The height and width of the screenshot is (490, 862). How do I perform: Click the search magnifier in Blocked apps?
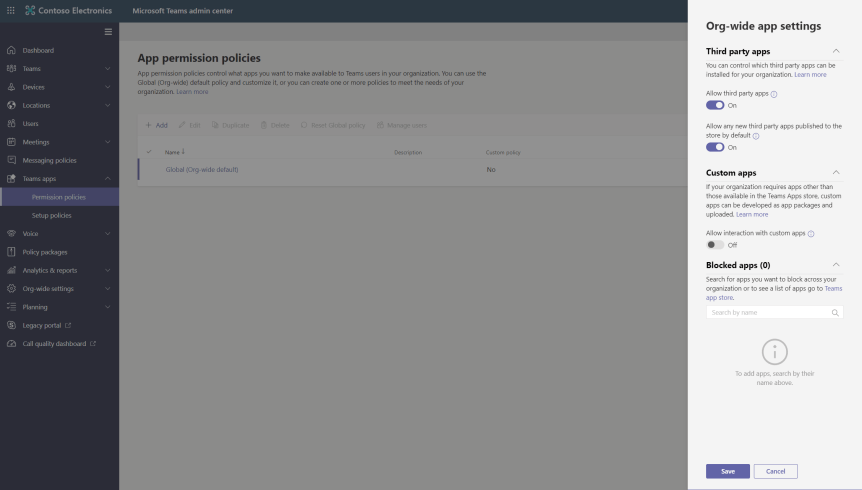[835, 313]
